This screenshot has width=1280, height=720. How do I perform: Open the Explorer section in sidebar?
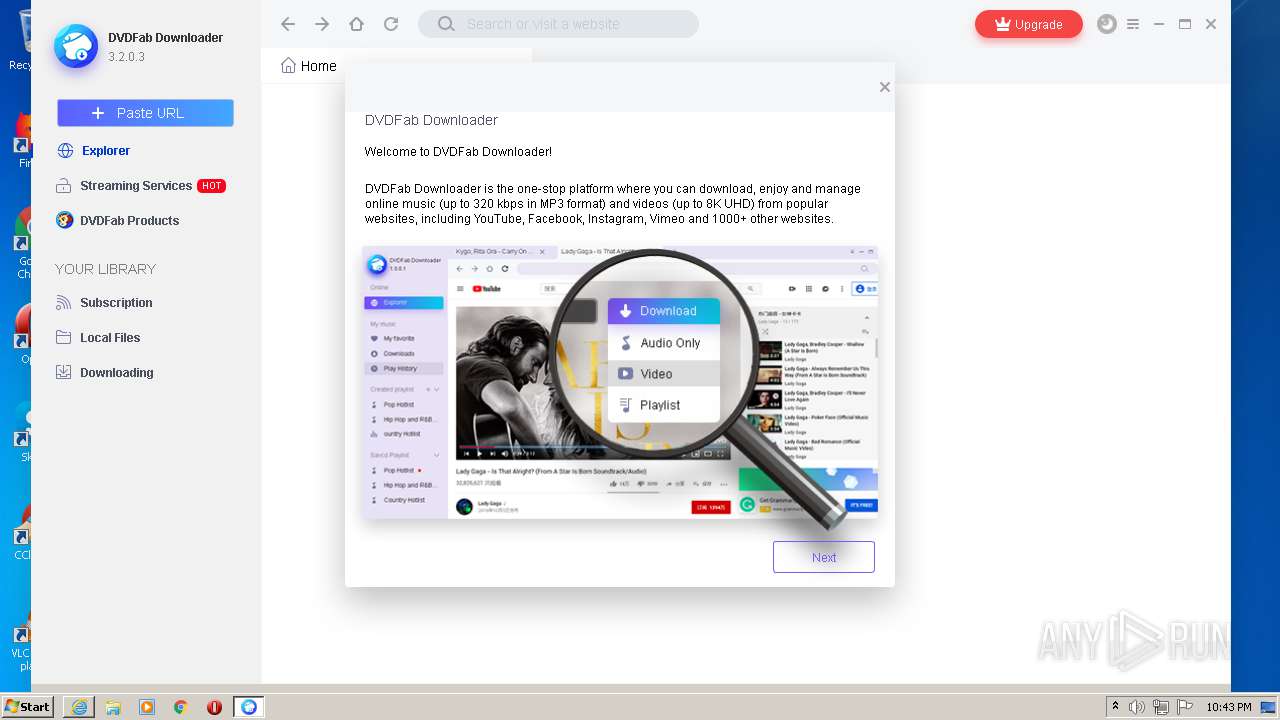[106, 151]
